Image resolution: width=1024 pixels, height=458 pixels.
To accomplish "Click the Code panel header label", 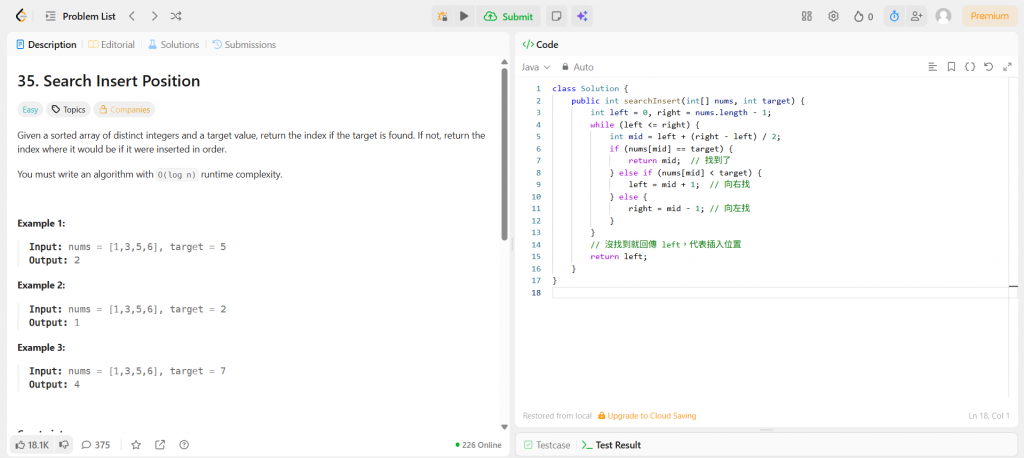I will point(540,44).
